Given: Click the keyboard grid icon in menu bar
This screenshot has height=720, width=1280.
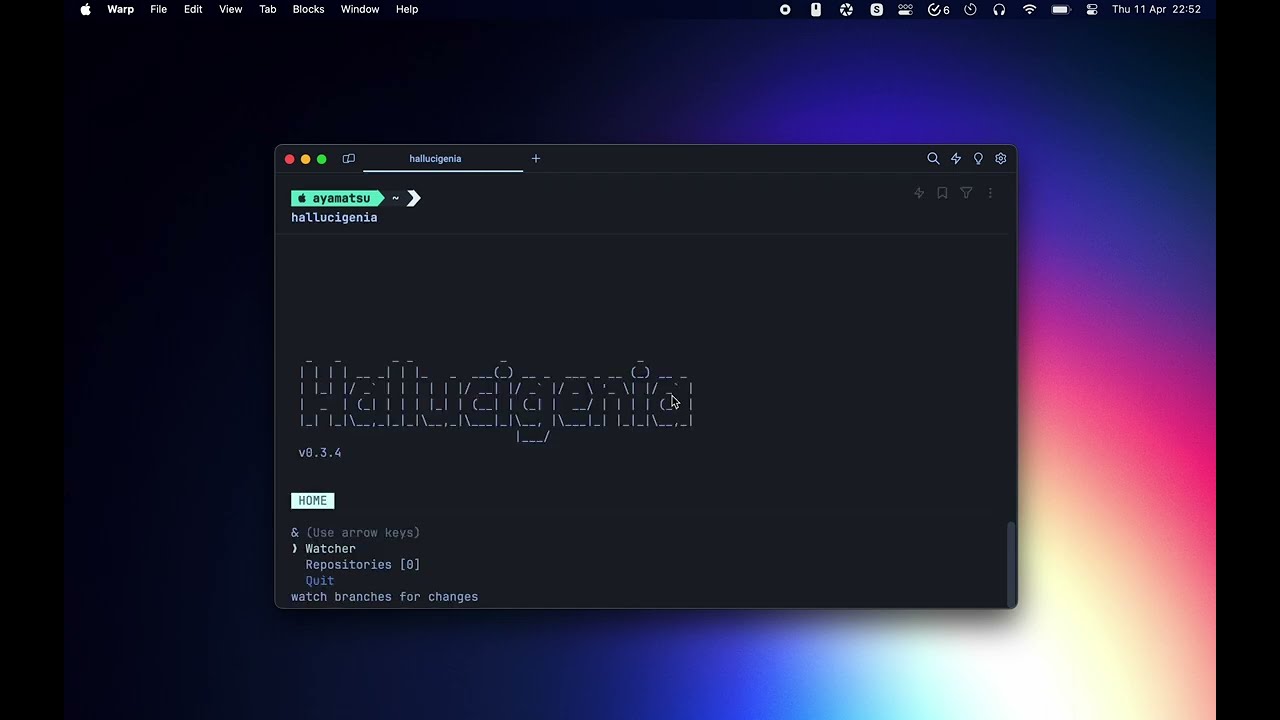Looking at the screenshot, I should [x=905, y=9].
